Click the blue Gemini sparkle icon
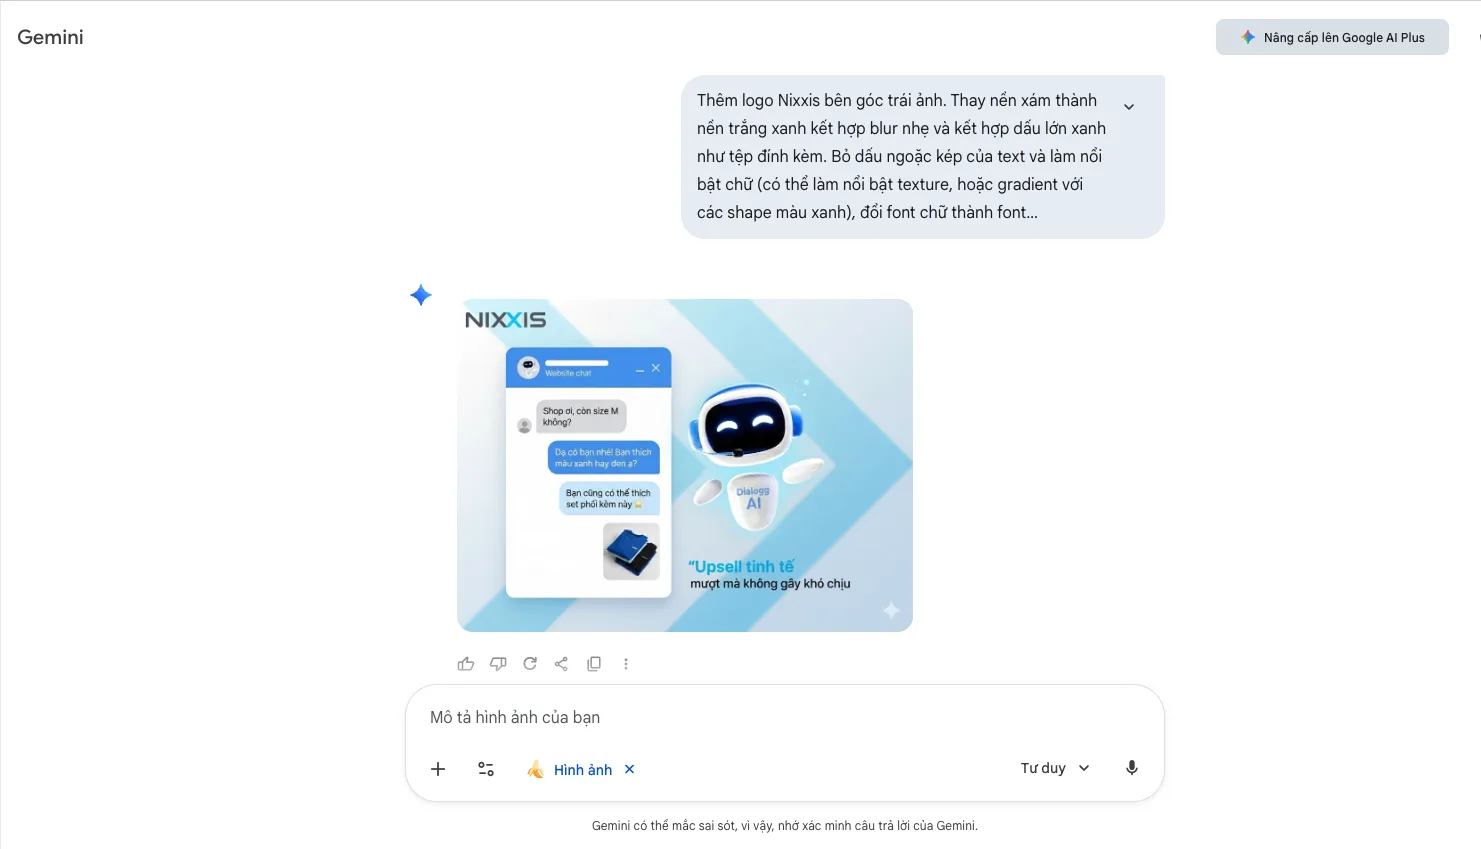The height and width of the screenshot is (849, 1481). 421,295
